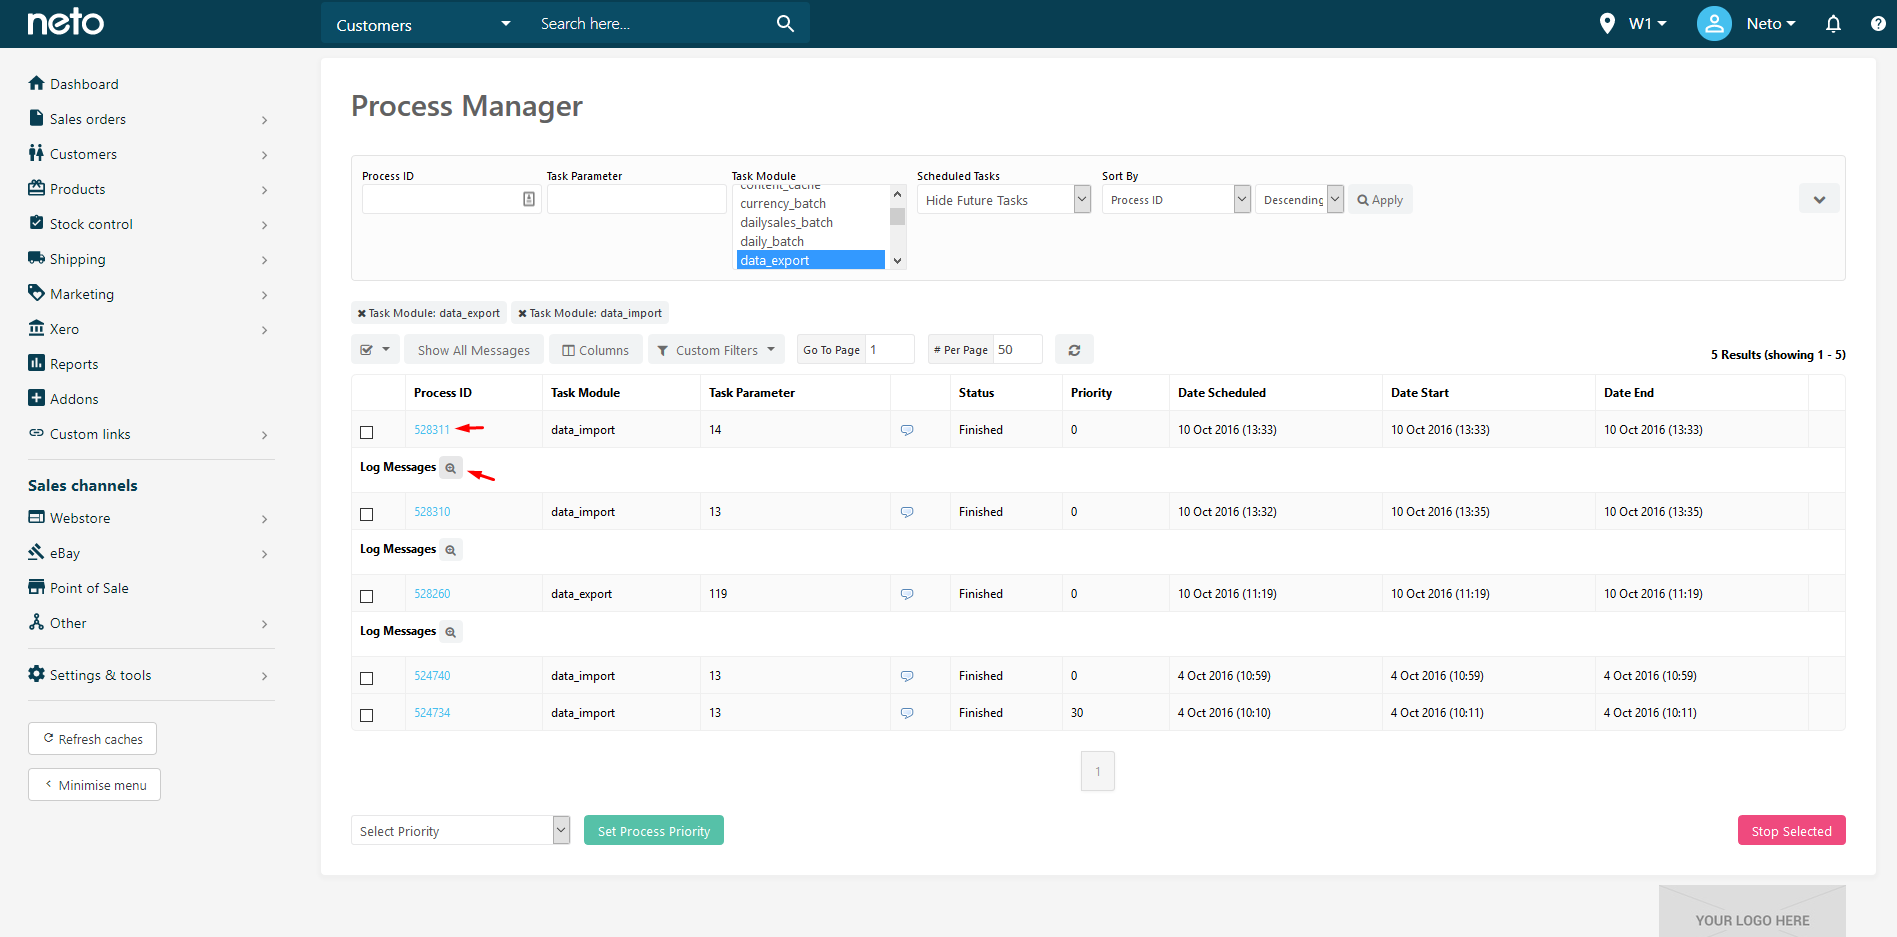Open the Neto account dropdown
This screenshot has width=1897, height=937.
point(1771,24)
